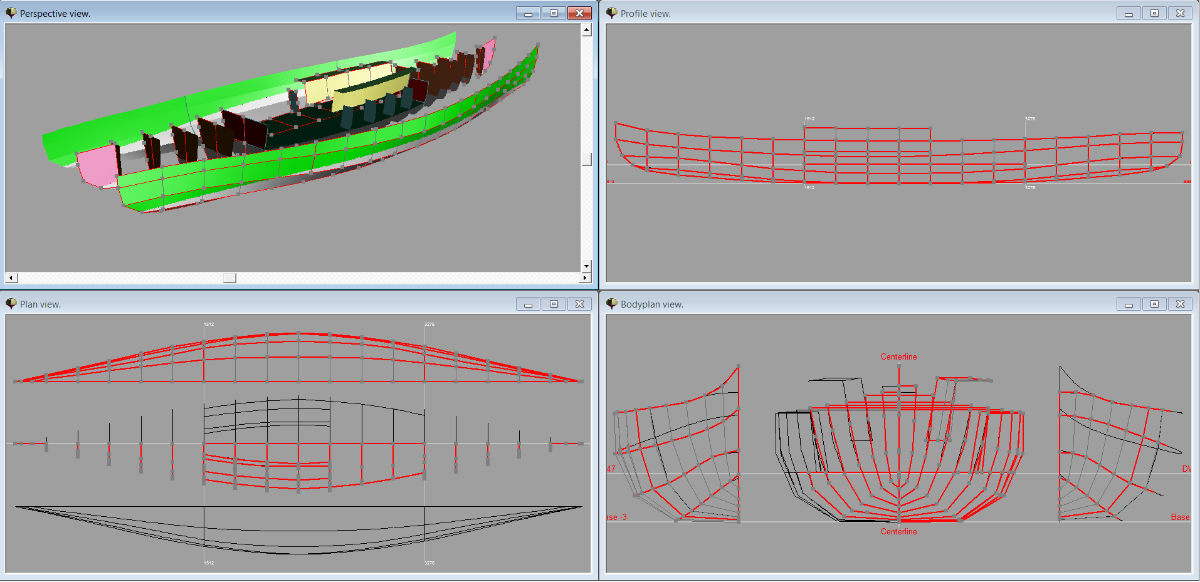Image resolution: width=1200 pixels, height=582 pixels.
Task: Minimize the Perspective view window
Action: pos(528,13)
